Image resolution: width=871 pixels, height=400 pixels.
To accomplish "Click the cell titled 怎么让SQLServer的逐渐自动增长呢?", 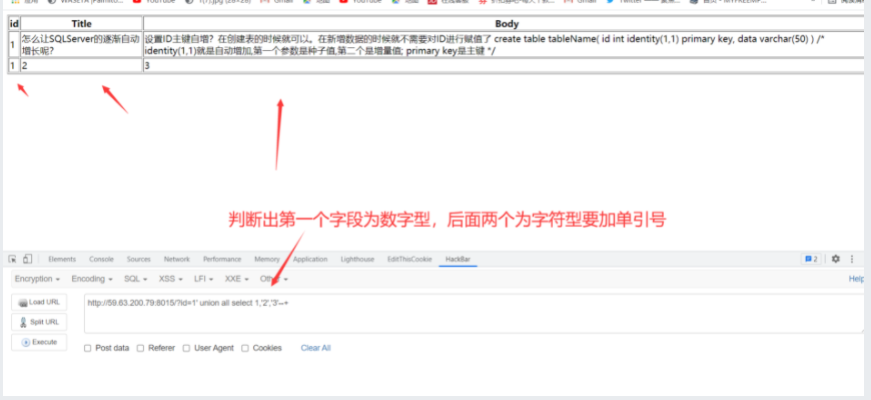I will coord(82,45).
